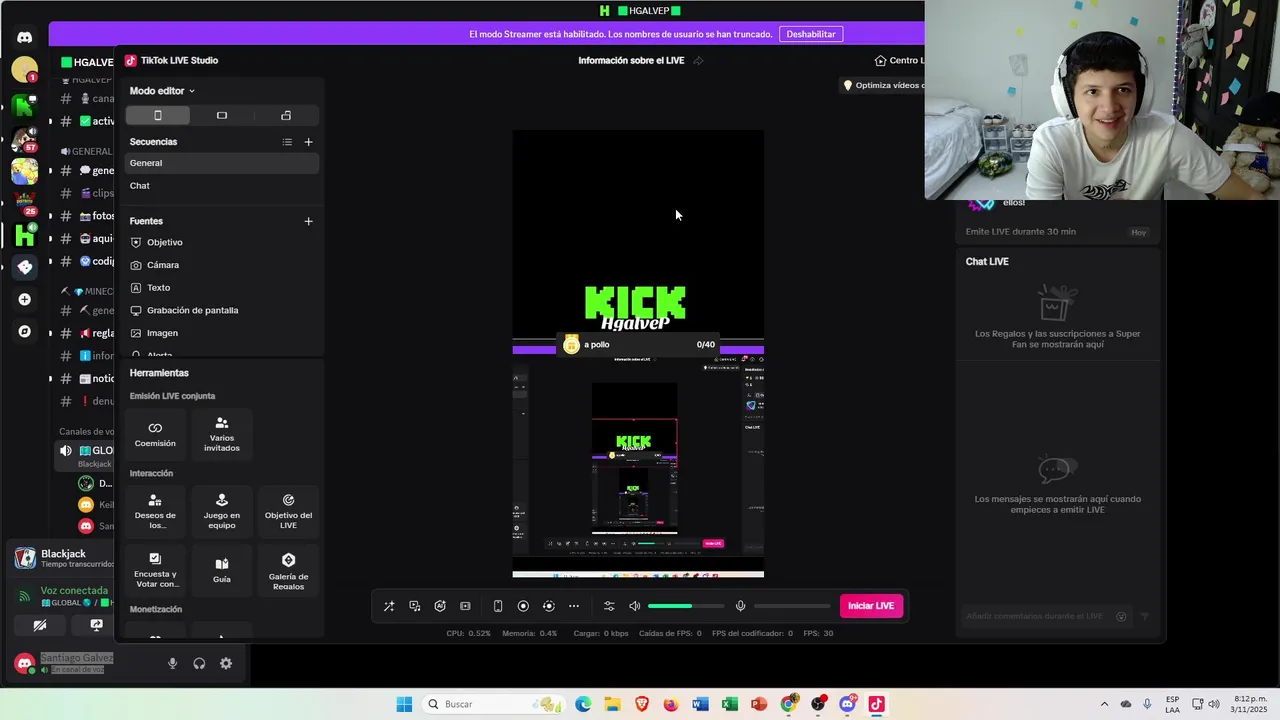Open the Objetivo del LIVE tool
This screenshot has width=1280, height=720.
click(x=288, y=511)
